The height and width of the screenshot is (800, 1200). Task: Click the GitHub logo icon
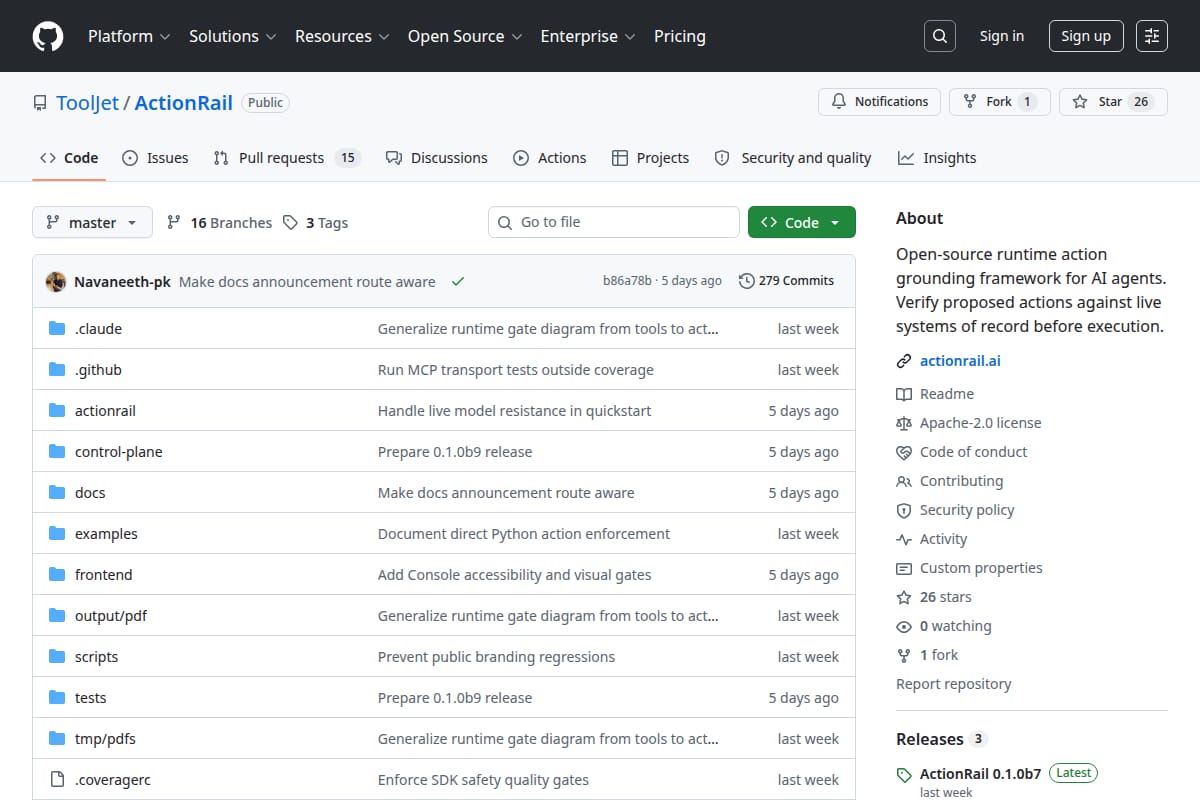pos(48,36)
